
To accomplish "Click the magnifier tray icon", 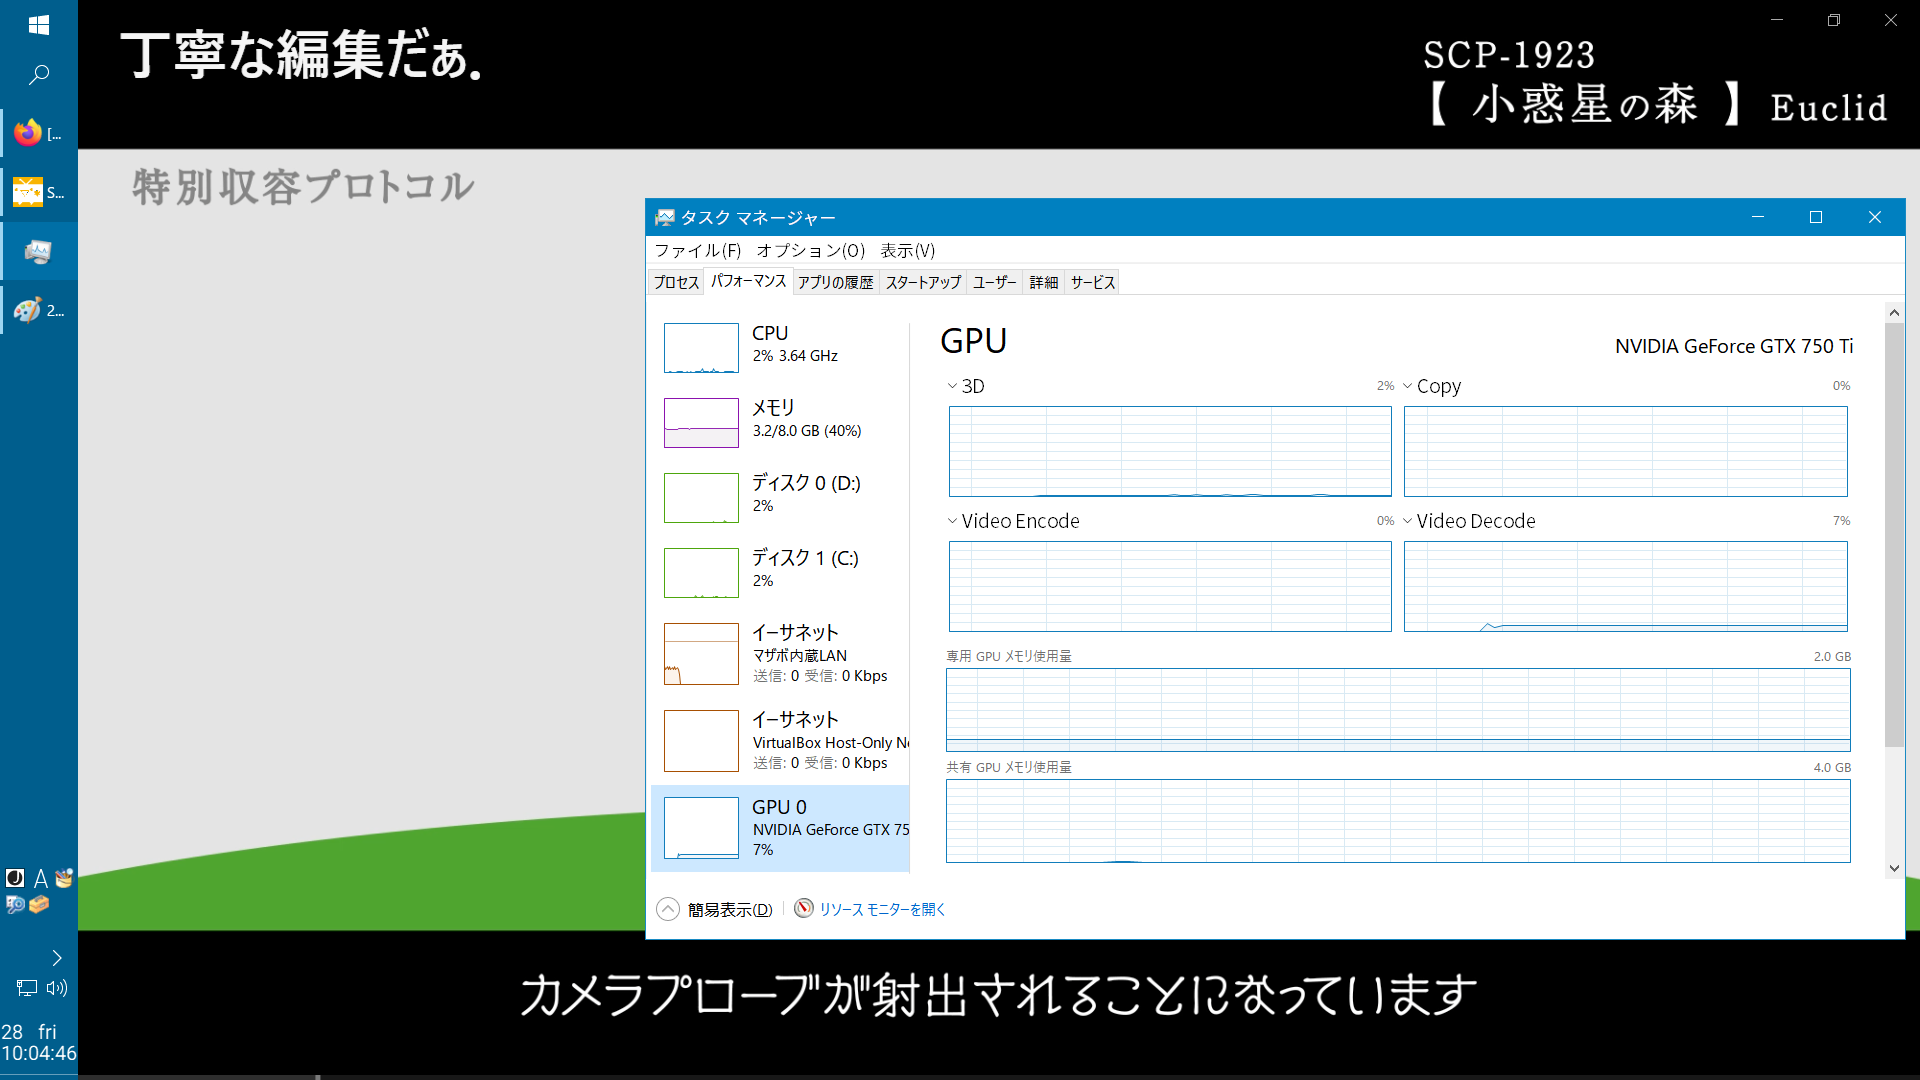I will [14, 905].
